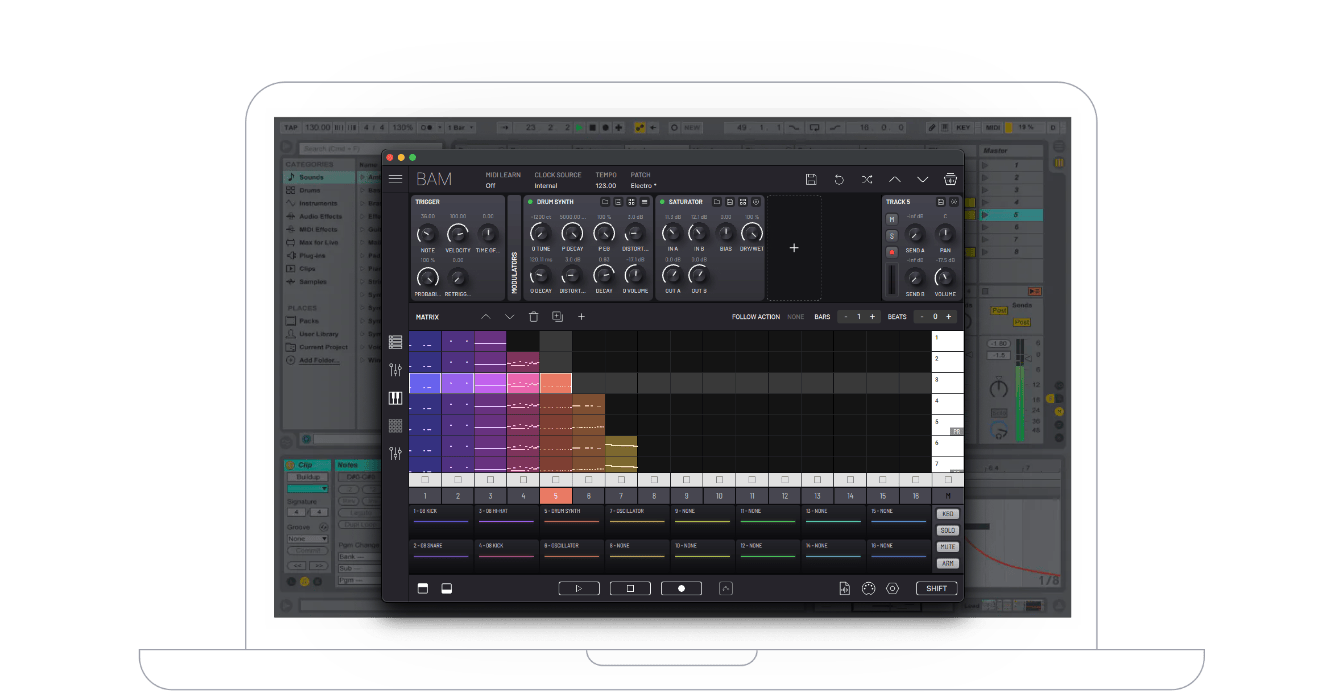Open the Clock Source Internal selector

[546, 186]
